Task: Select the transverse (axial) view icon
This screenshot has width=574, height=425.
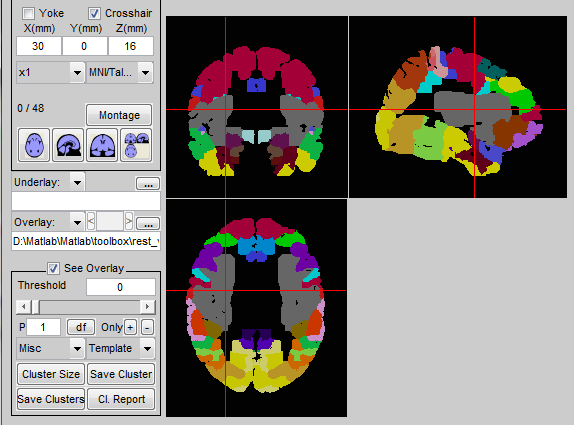Action: 34,145
